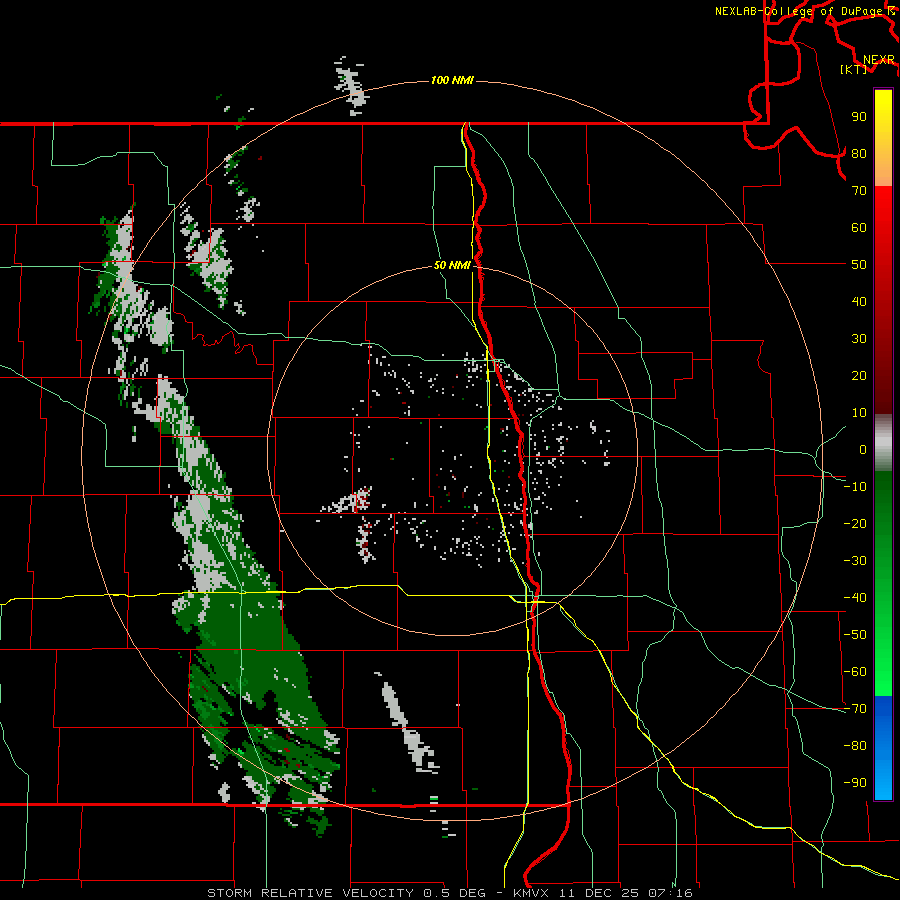Click the positive 90 scale label

[859, 117]
